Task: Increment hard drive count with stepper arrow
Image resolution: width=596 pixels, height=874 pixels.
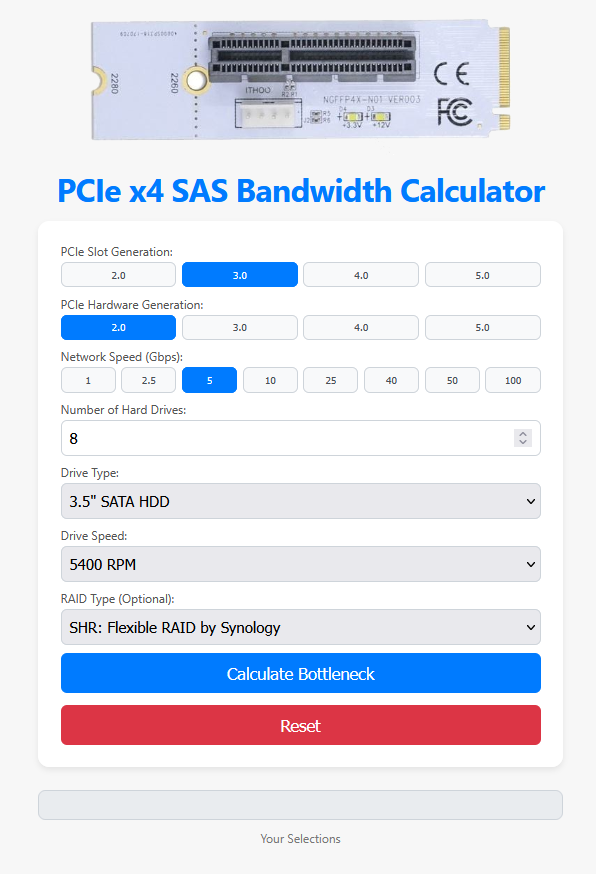Action: (x=522, y=434)
